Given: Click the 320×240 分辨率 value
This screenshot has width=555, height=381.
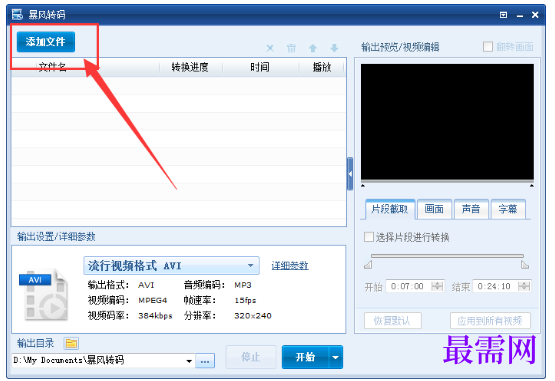Looking at the screenshot, I should [253, 316].
